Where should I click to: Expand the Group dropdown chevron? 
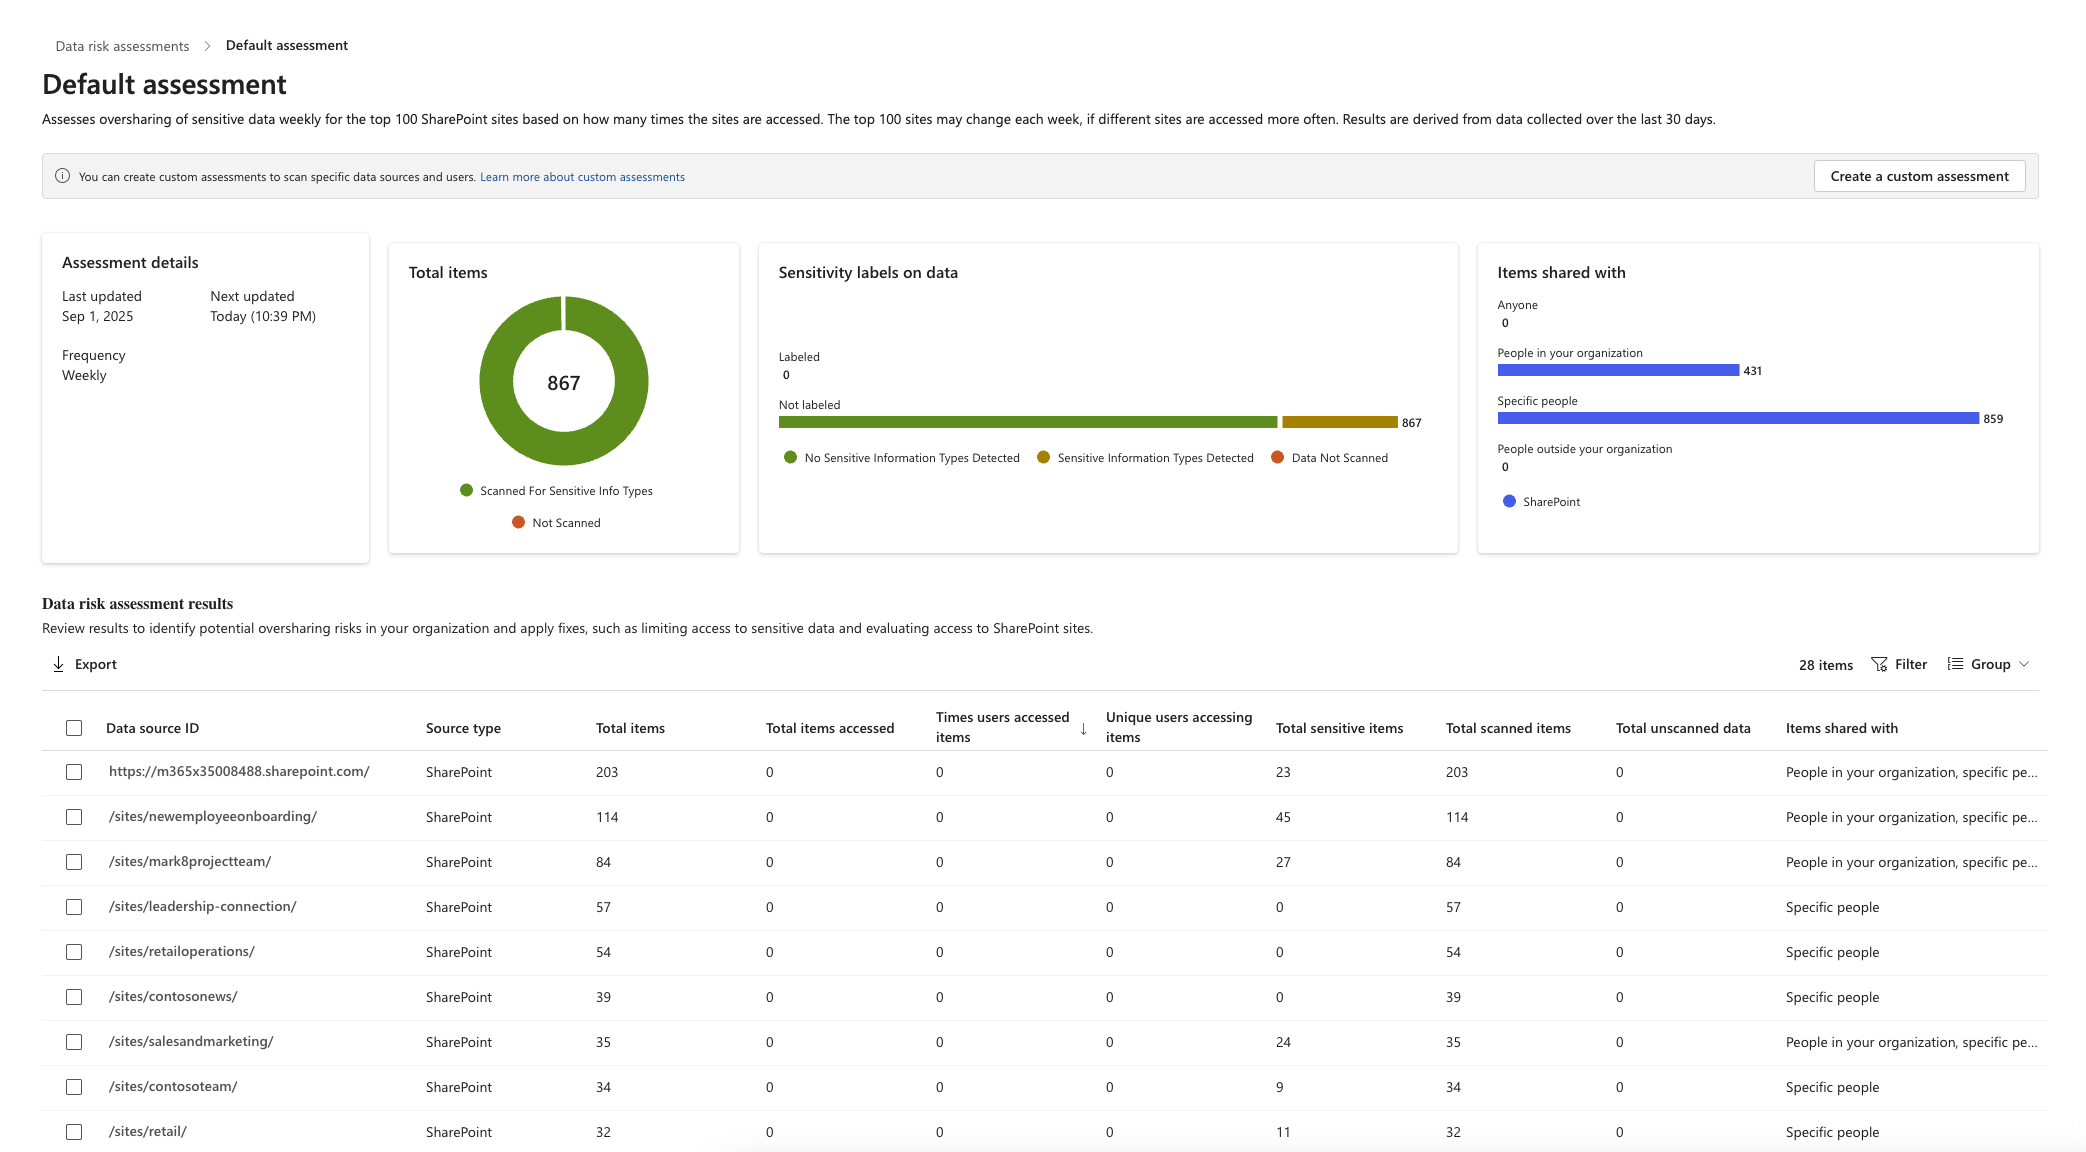tap(2024, 664)
